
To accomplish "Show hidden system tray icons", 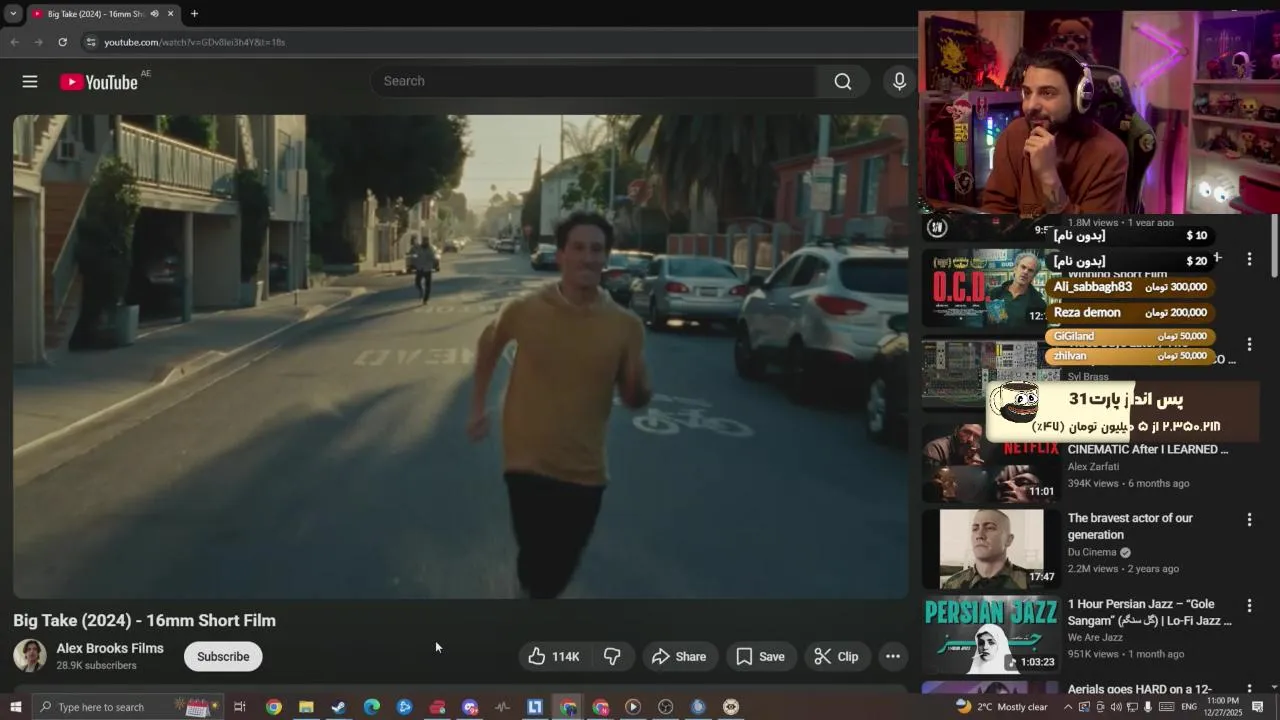I will click(1068, 707).
